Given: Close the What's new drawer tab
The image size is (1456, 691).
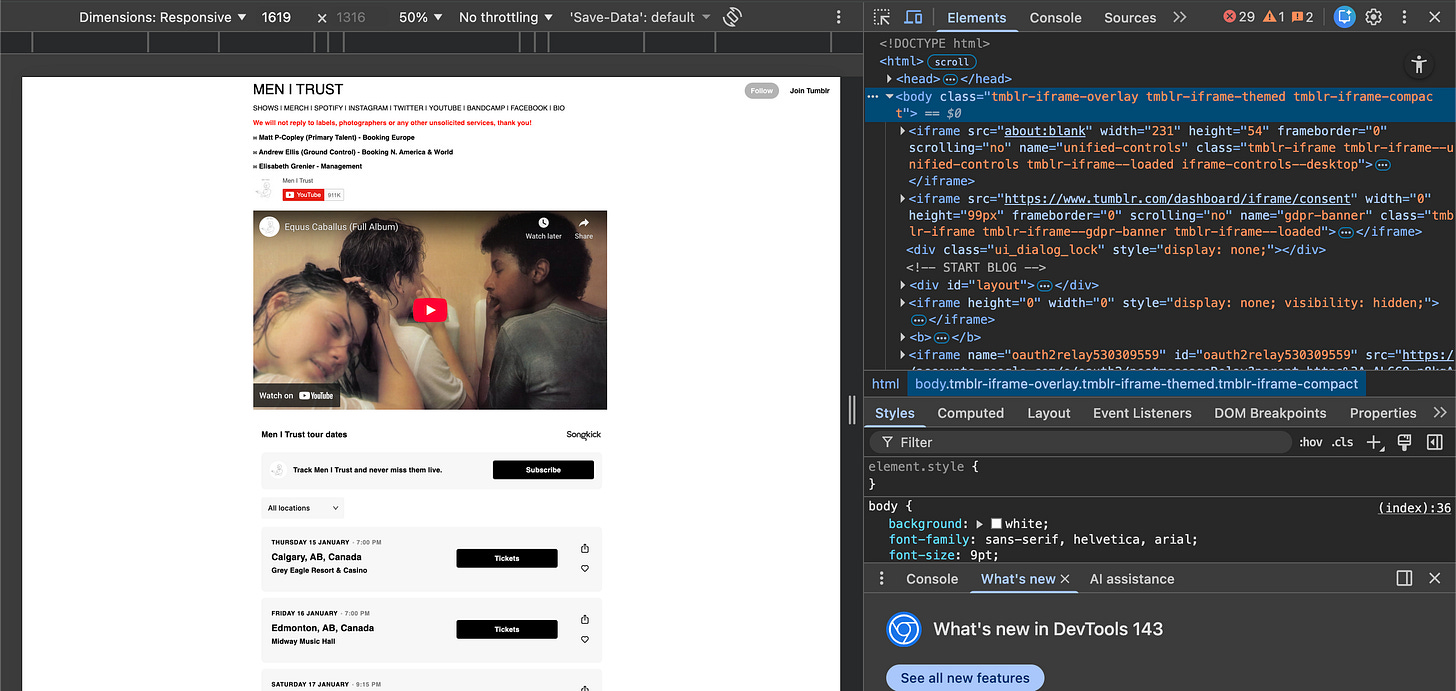Looking at the screenshot, I should pos(1065,579).
